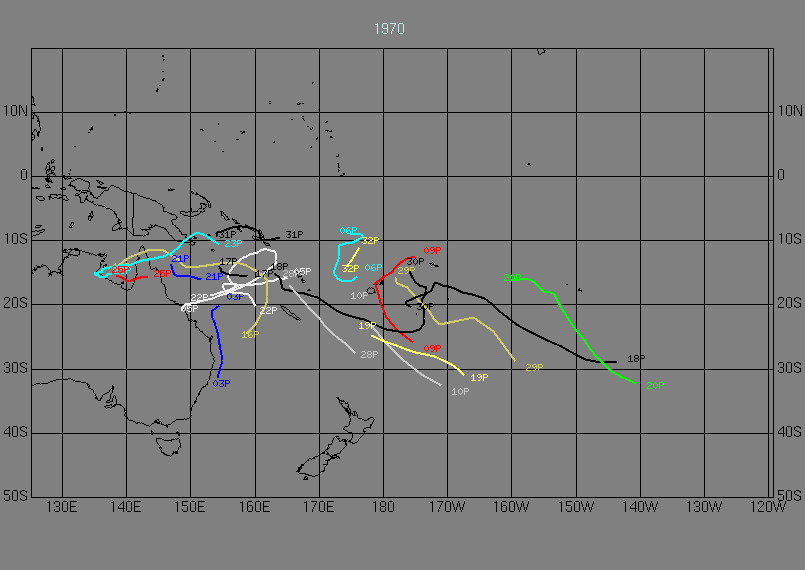Click the 03P label below the blue track

[x=222, y=383]
